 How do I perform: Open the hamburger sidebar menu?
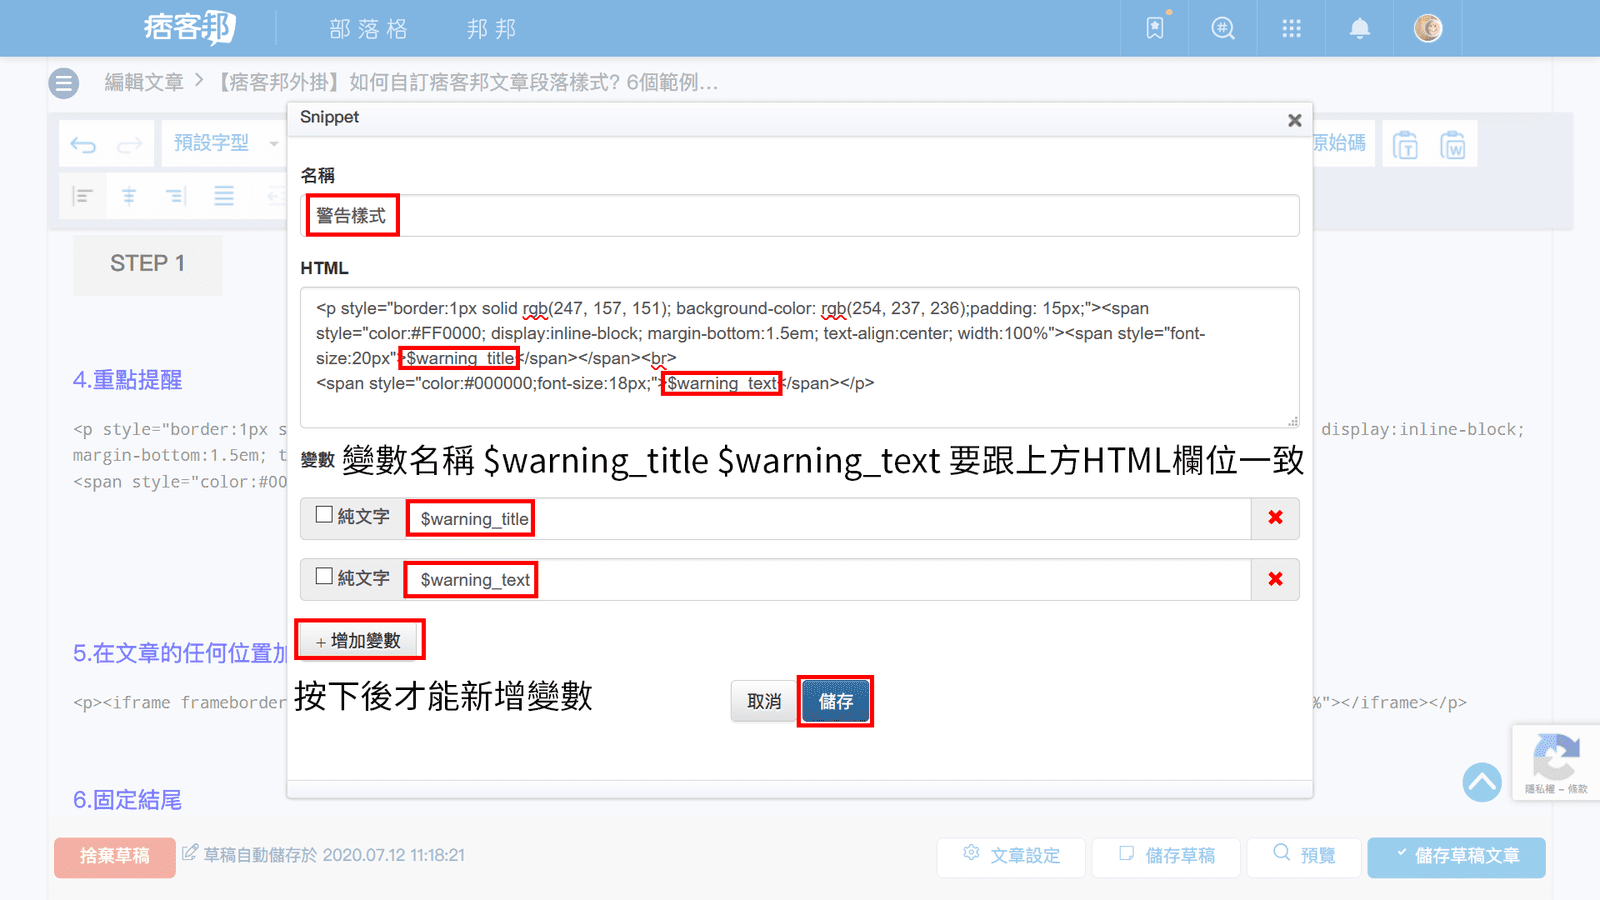click(64, 83)
